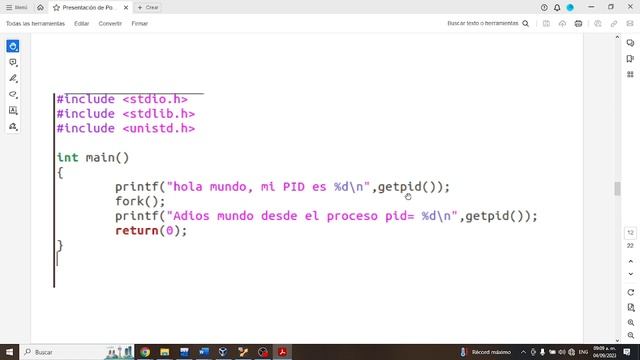This screenshot has height=360, width=640.
Task: Click the Récord máximo weather widget
Action: (486, 352)
